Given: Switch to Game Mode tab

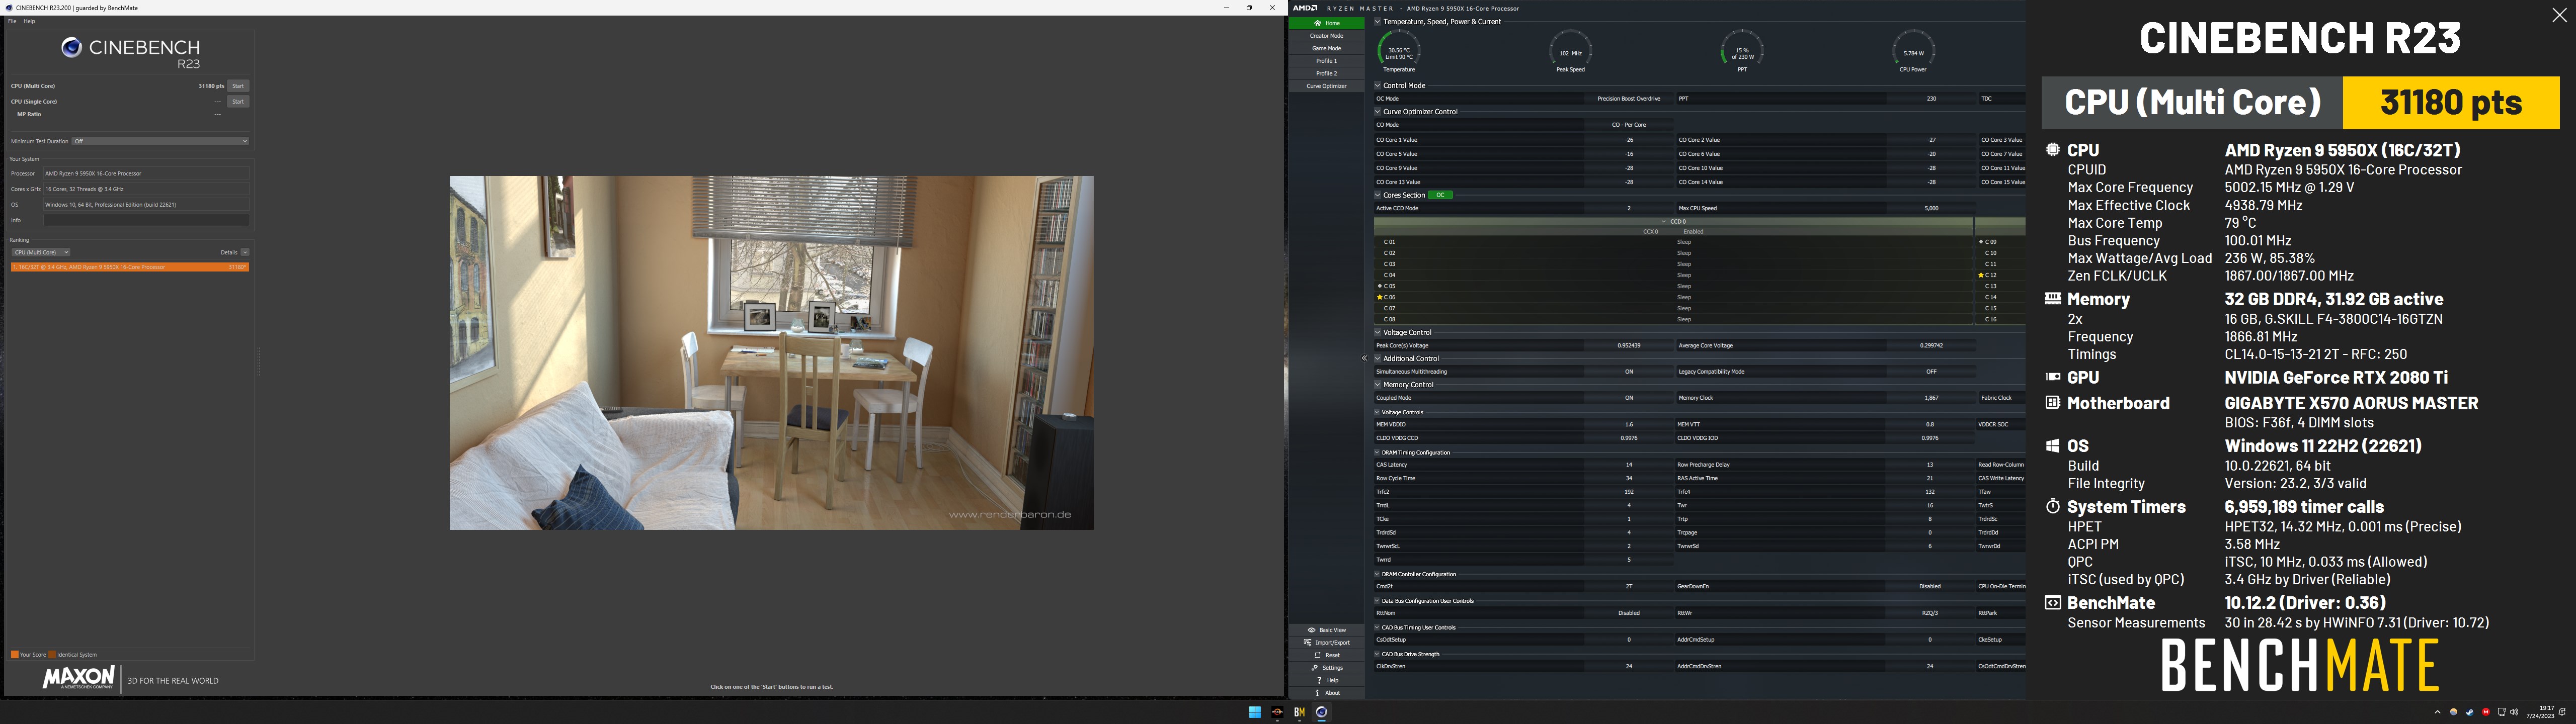Looking at the screenshot, I should [x=1326, y=48].
